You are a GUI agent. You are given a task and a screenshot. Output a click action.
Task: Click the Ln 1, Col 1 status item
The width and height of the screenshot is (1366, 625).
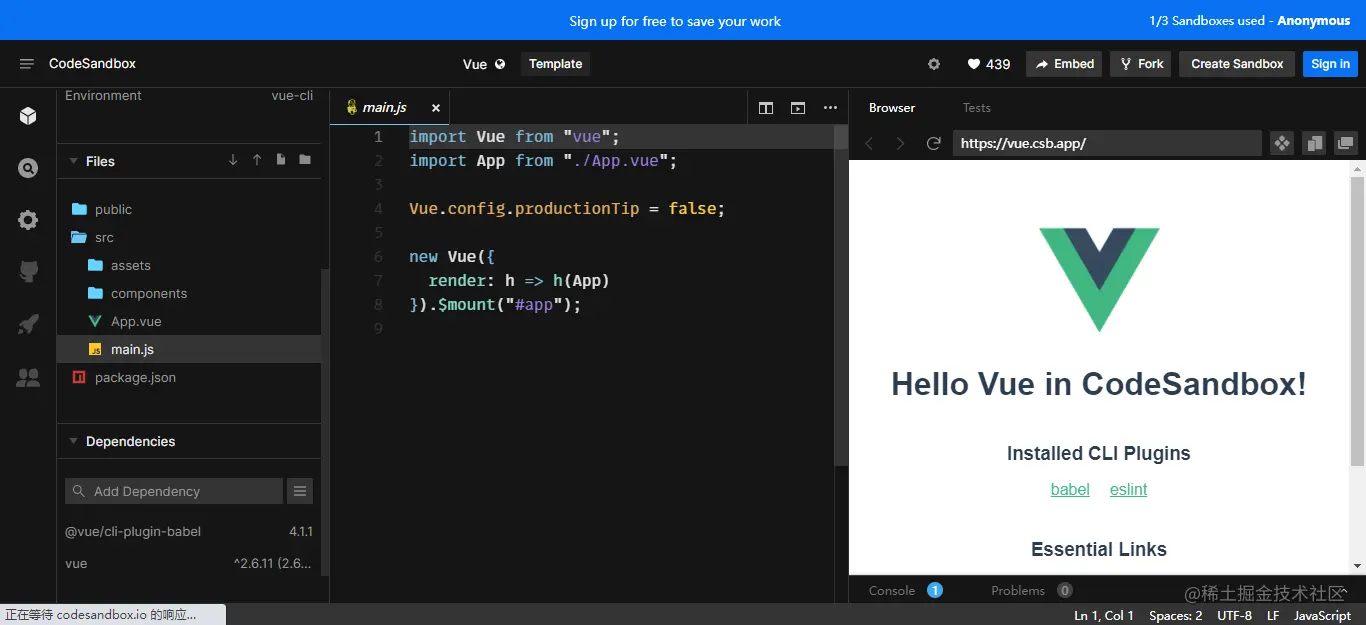tap(1104, 615)
